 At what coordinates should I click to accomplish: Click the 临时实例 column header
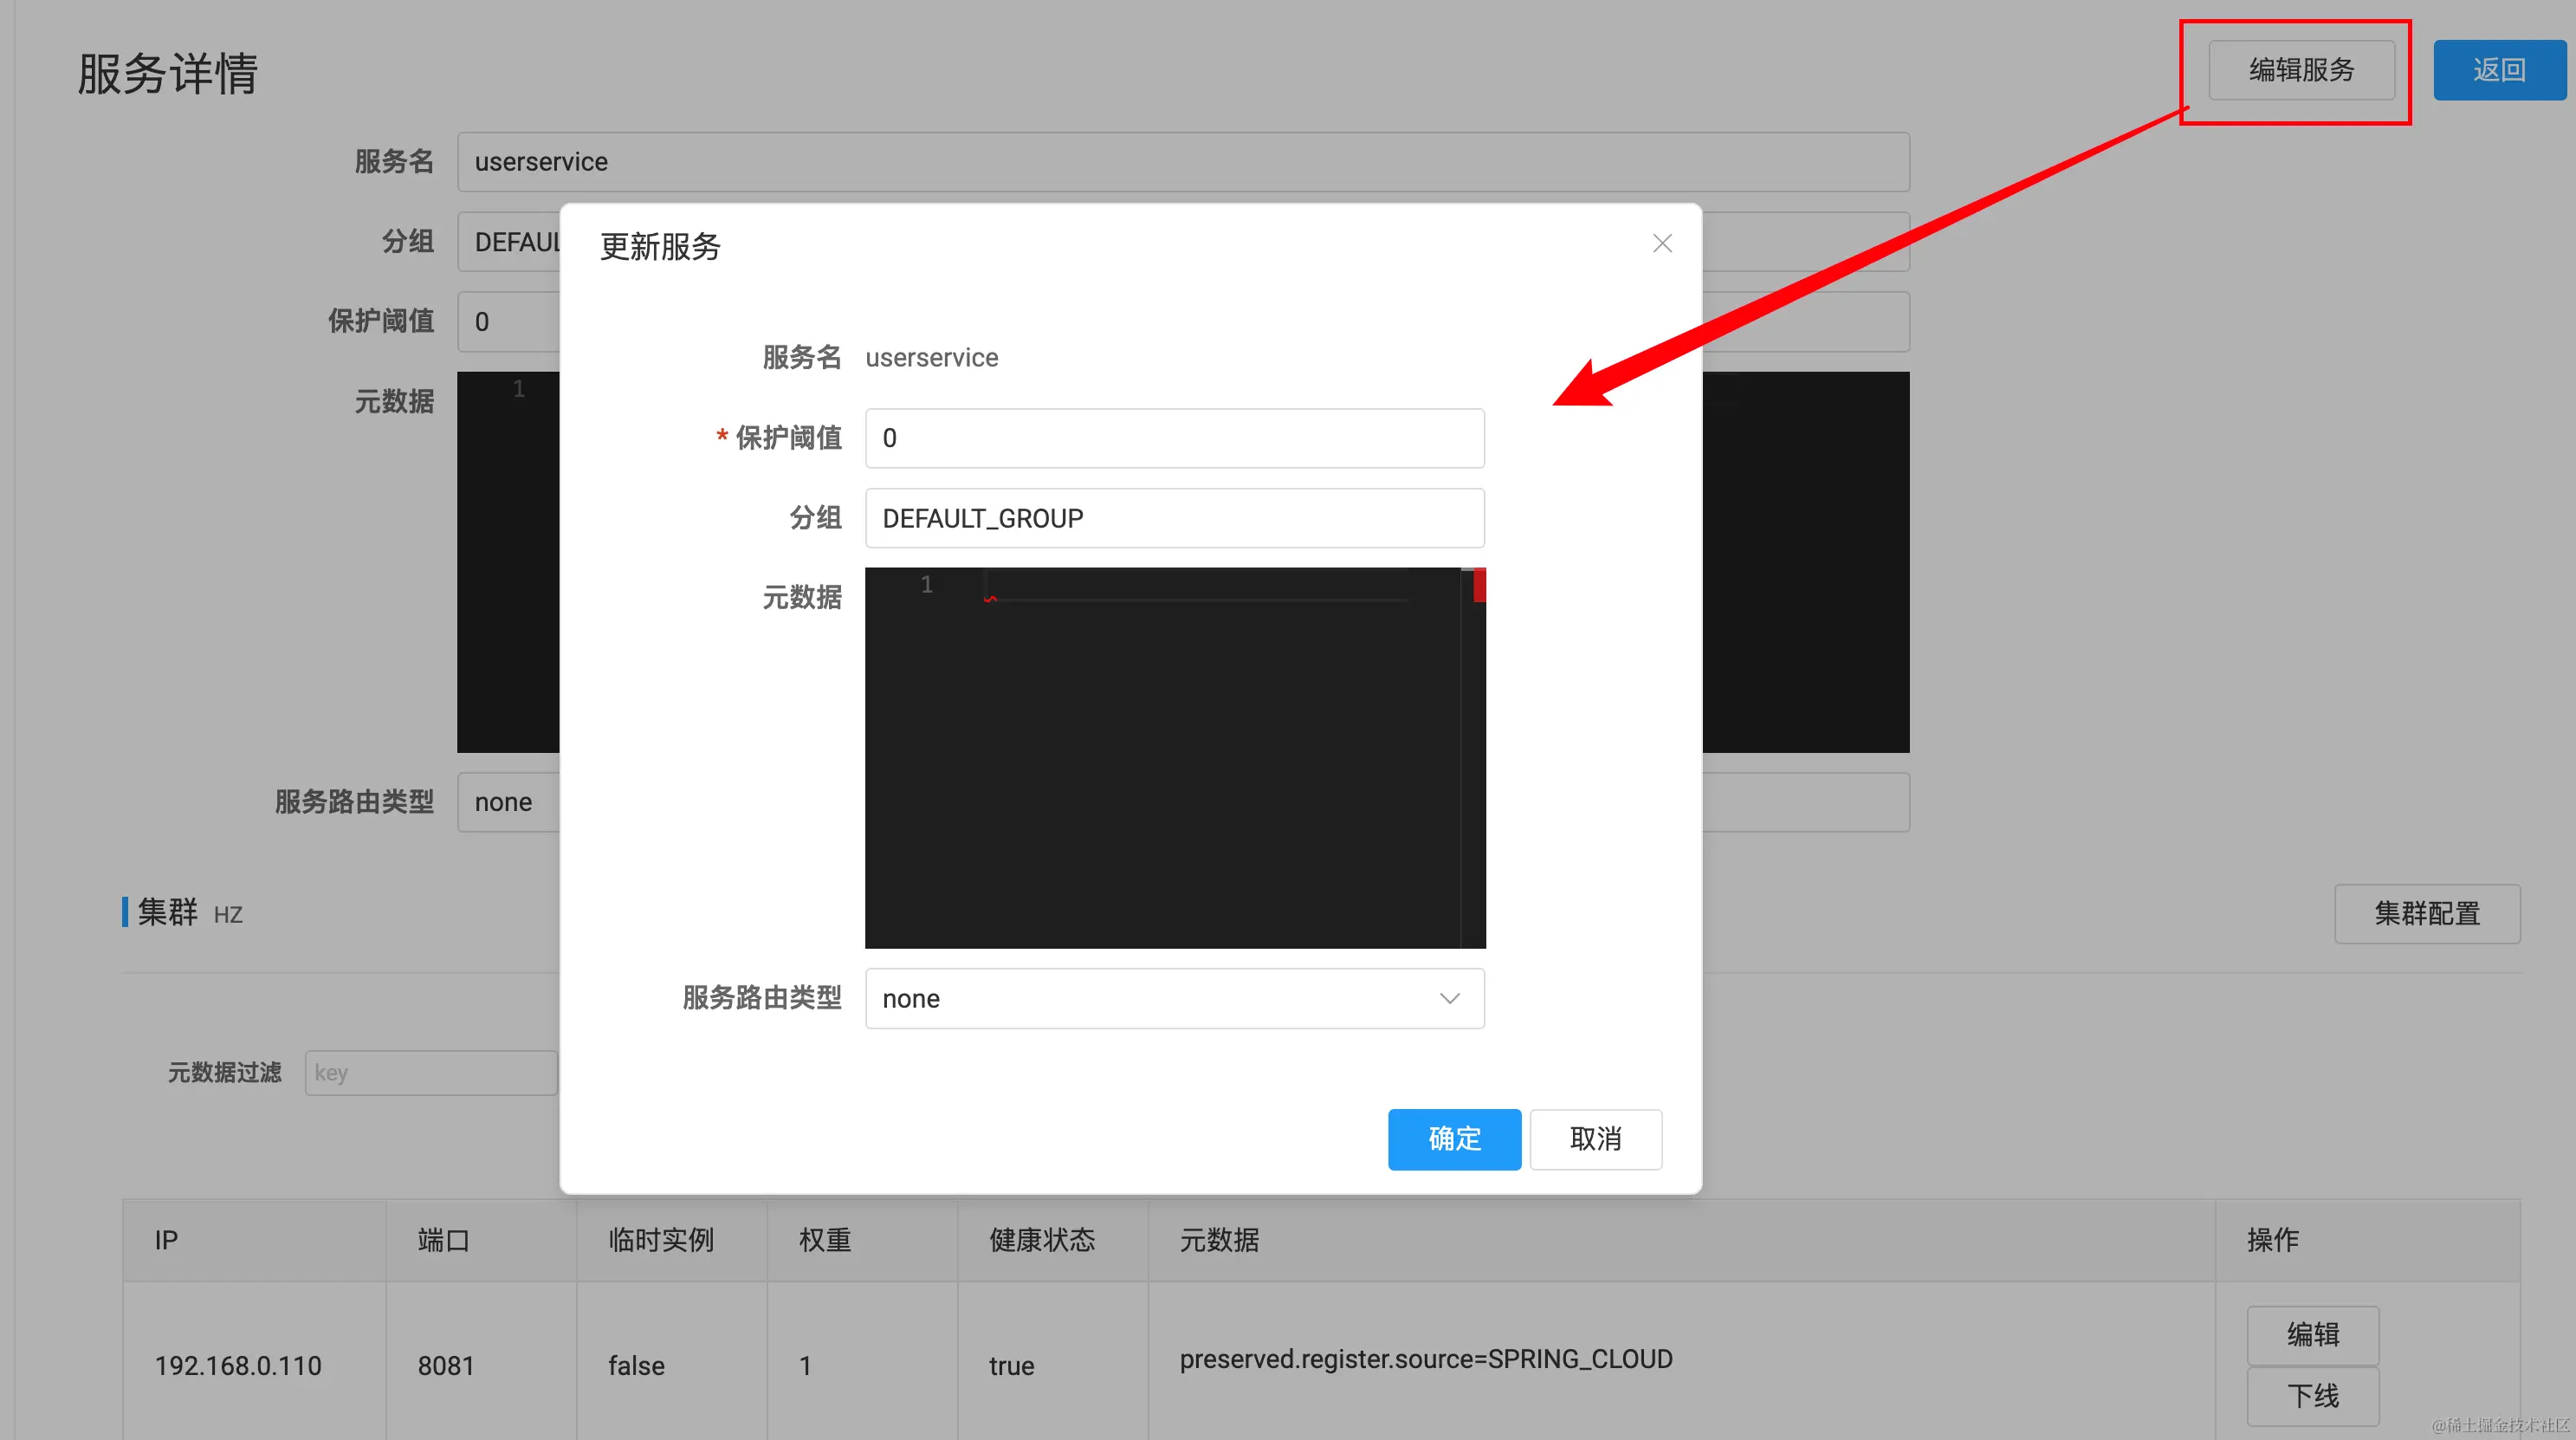[661, 1240]
